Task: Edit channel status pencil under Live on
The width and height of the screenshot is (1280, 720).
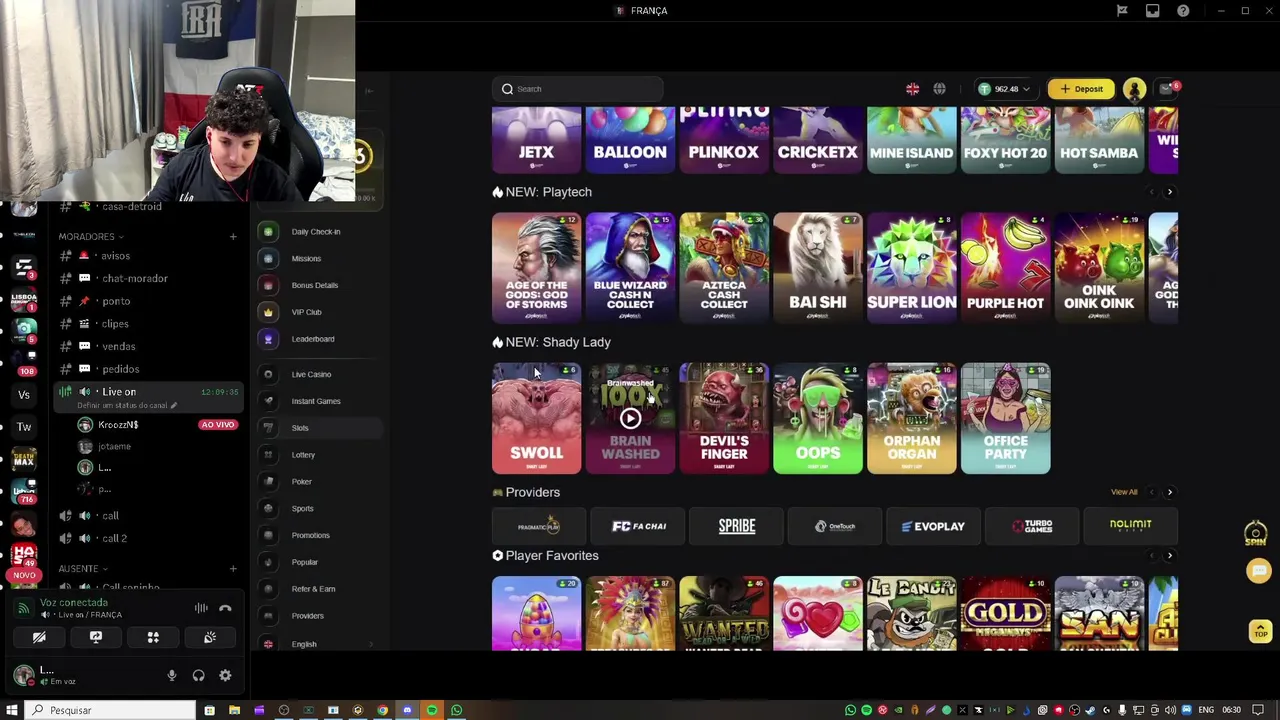Action: click(x=173, y=406)
